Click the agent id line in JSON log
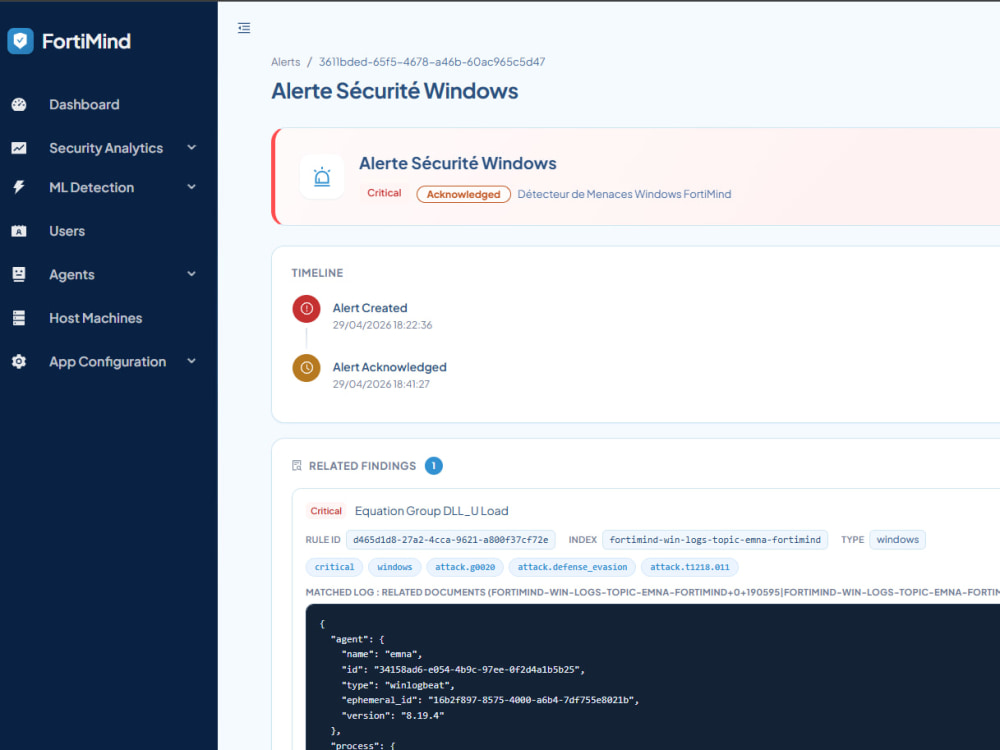1000x750 pixels. click(x=463, y=670)
